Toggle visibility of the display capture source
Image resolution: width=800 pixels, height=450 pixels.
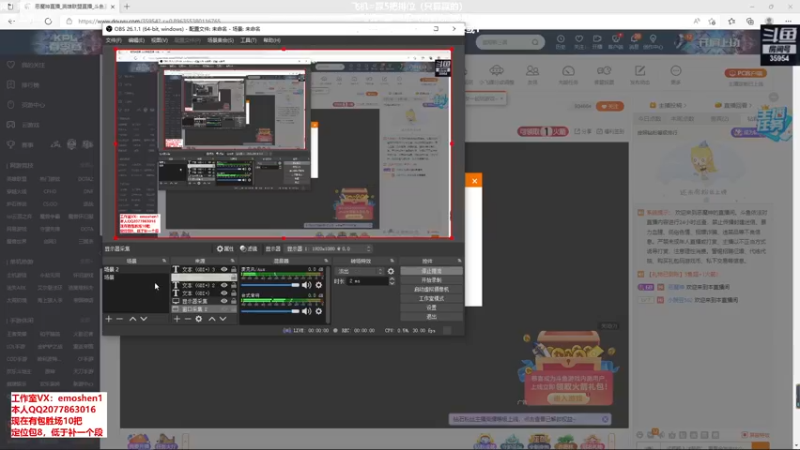click(x=224, y=301)
